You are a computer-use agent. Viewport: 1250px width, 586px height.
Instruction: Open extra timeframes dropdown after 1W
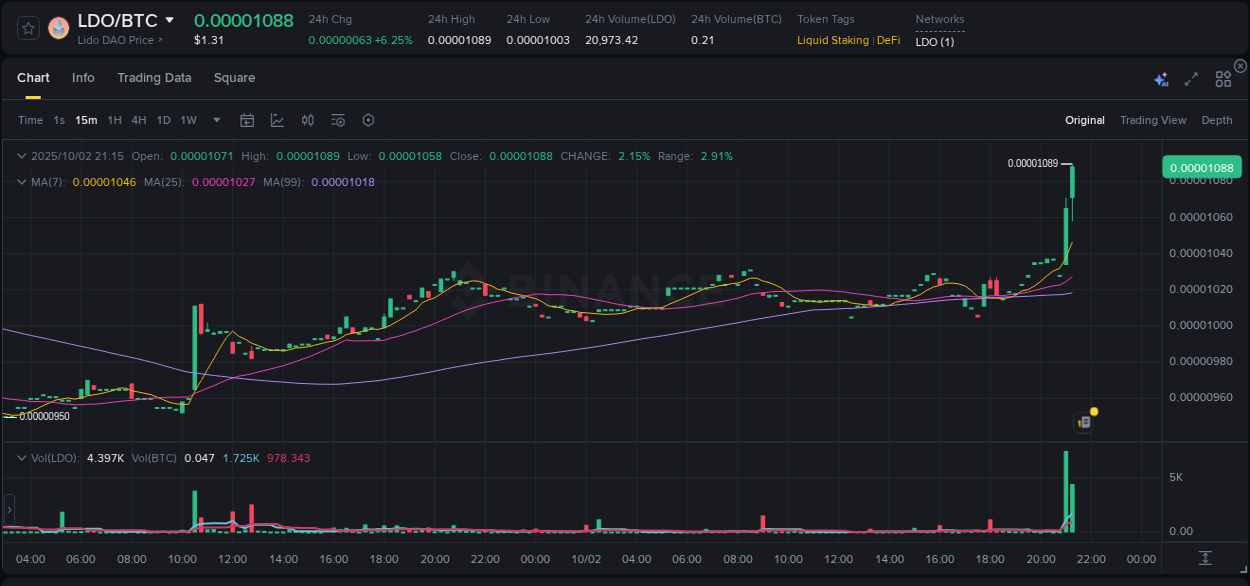(x=216, y=120)
